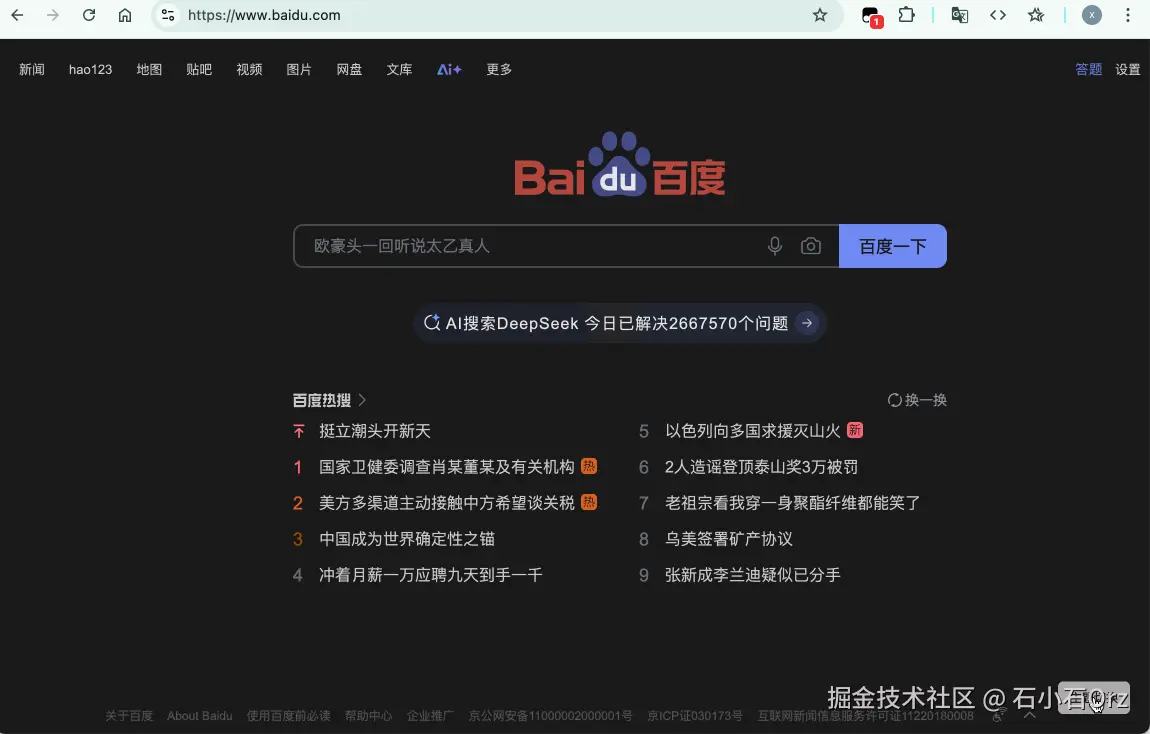Expand the 更多 menu

(x=499, y=69)
